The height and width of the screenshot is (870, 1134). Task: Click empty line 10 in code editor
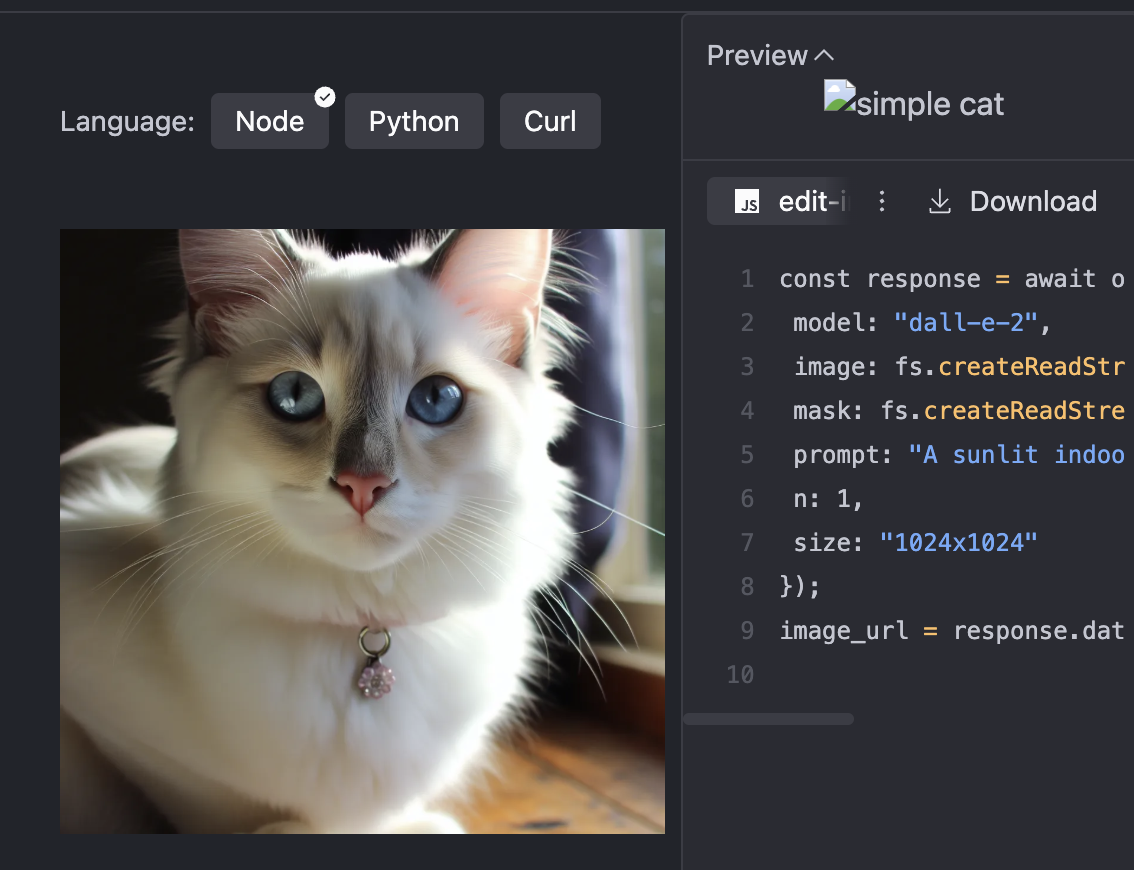pos(900,675)
